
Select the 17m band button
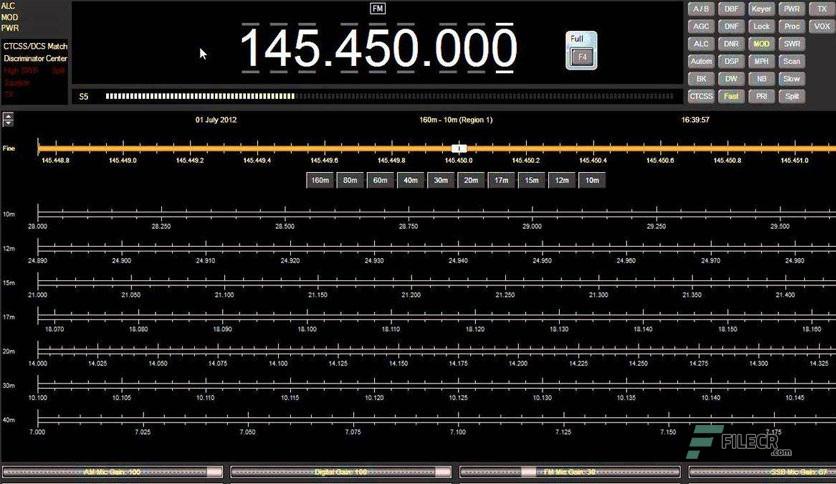(501, 180)
